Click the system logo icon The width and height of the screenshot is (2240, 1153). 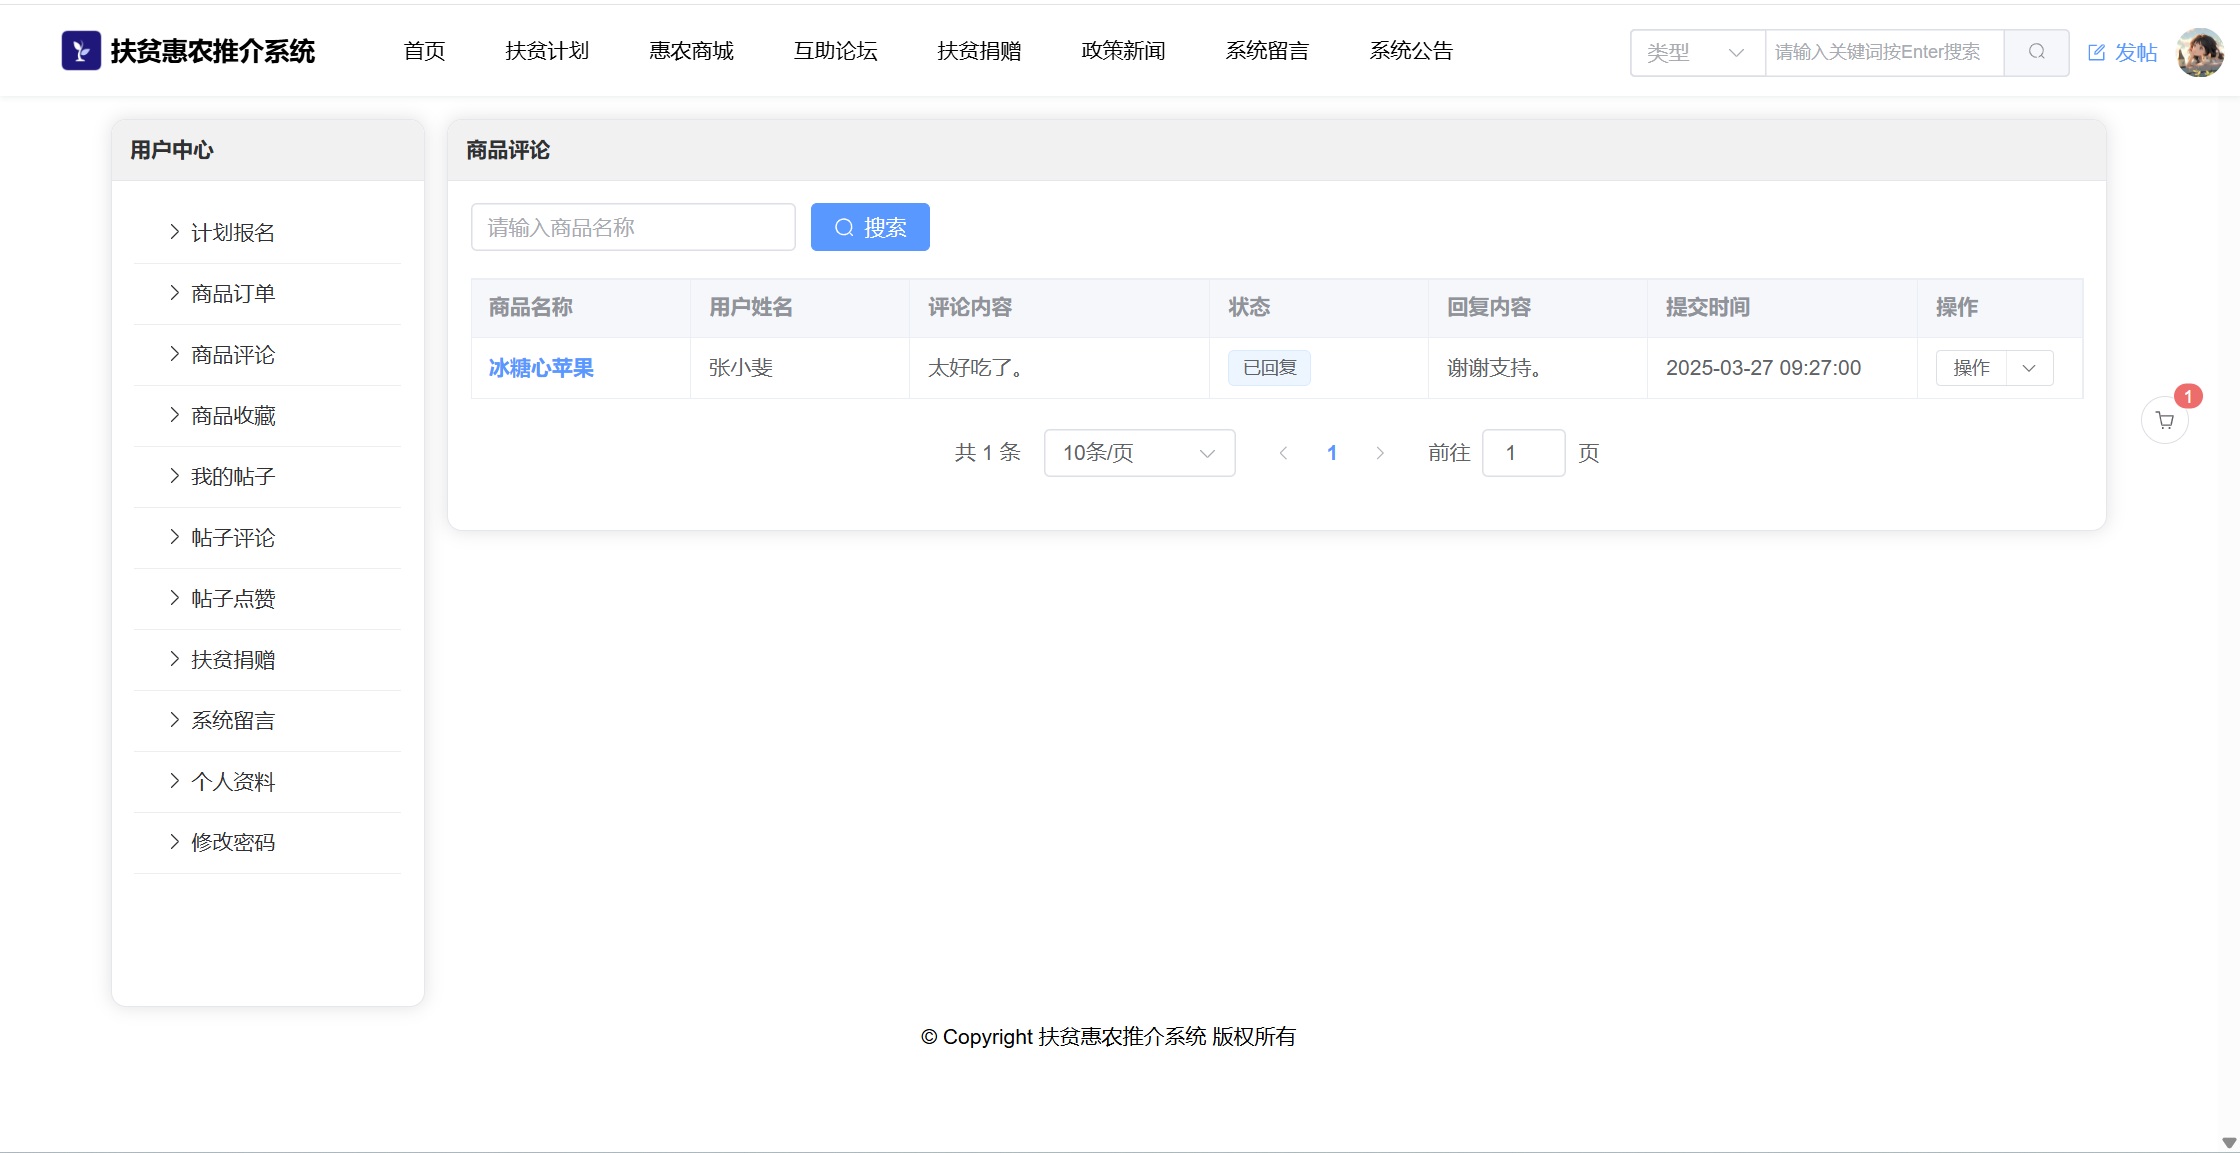pos(81,51)
